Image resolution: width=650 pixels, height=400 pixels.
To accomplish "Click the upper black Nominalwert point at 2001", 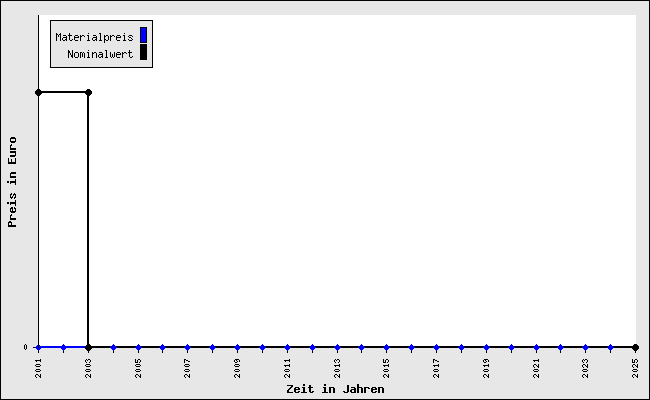I will (39, 92).
